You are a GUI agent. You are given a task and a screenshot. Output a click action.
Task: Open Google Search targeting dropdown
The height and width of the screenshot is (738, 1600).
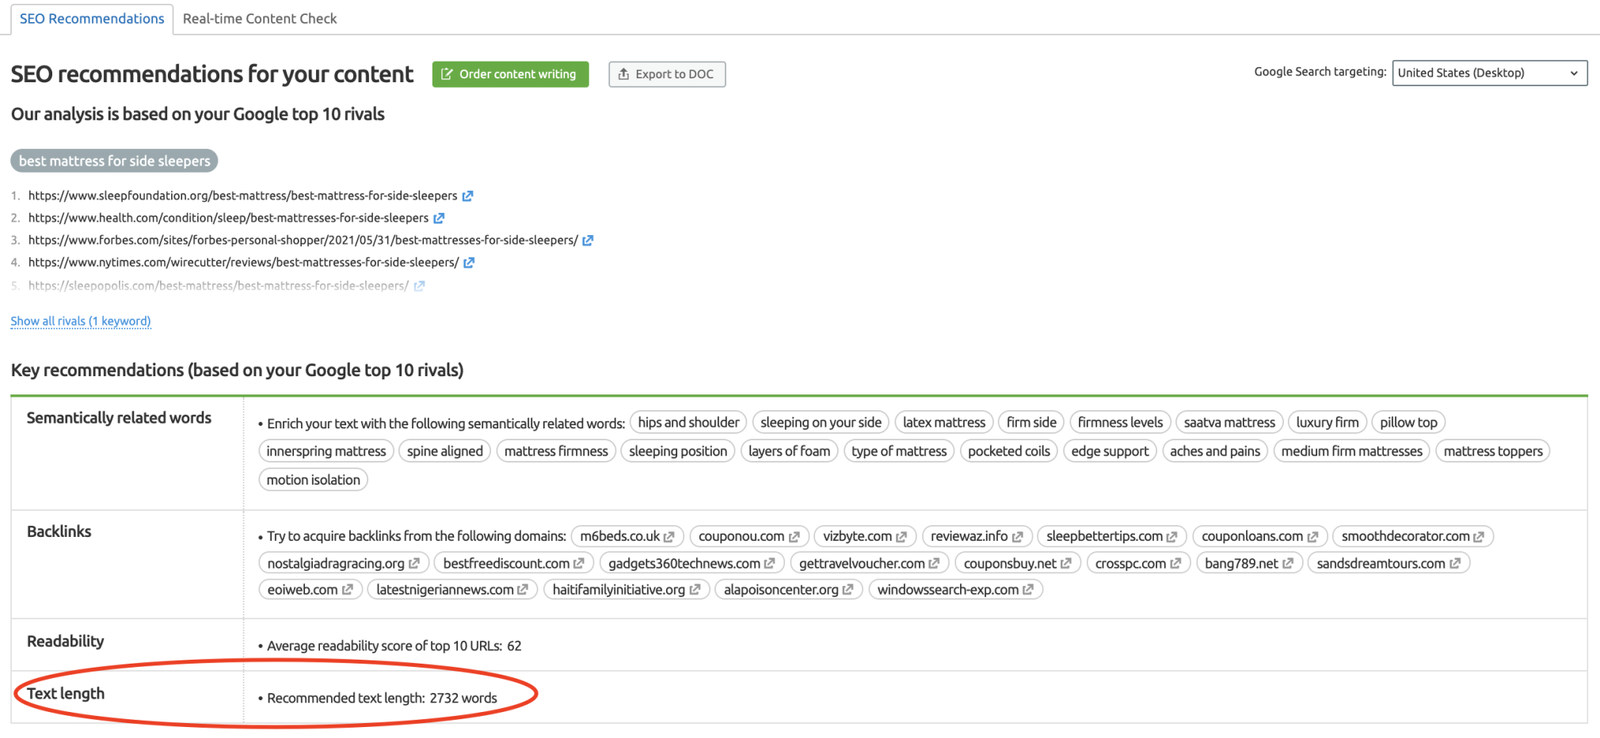pos(1488,73)
